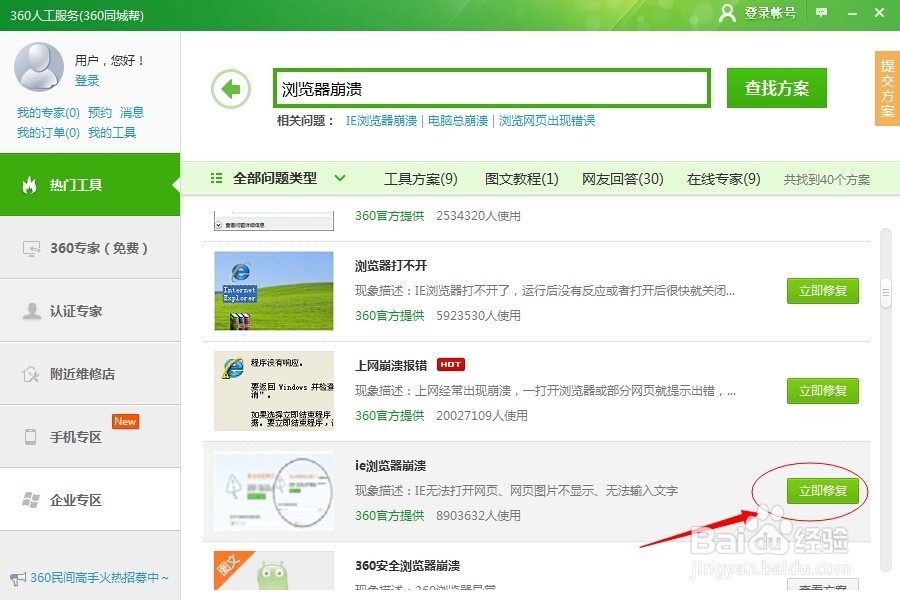Click the list icon beside 全部问题类型

point(216,178)
